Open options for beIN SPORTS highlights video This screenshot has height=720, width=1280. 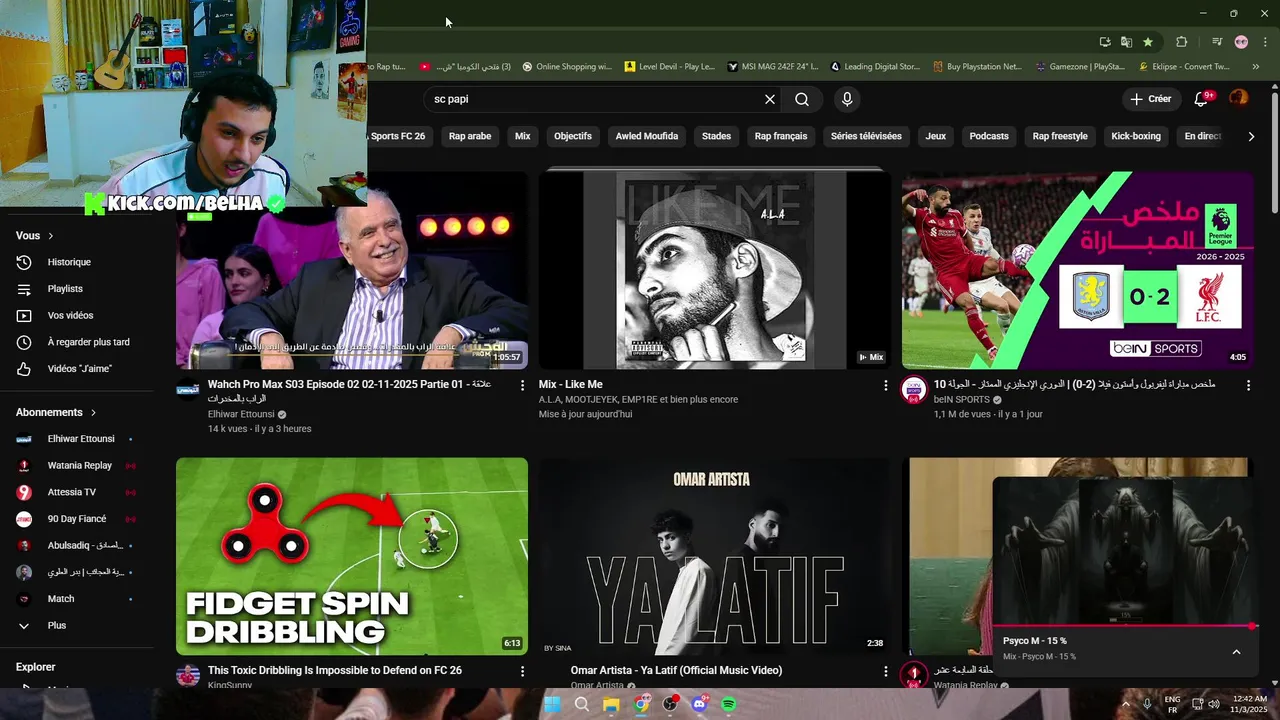(x=1248, y=385)
